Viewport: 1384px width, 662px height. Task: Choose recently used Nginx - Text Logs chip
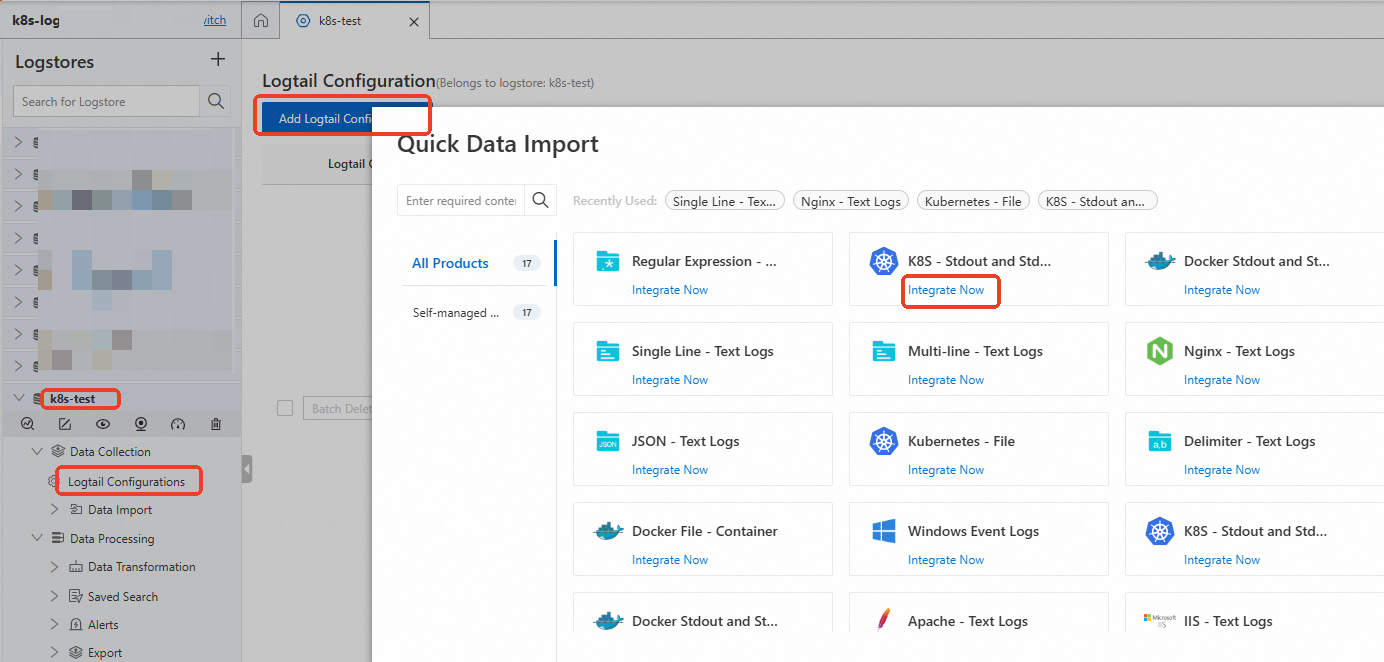click(x=851, y=201)
